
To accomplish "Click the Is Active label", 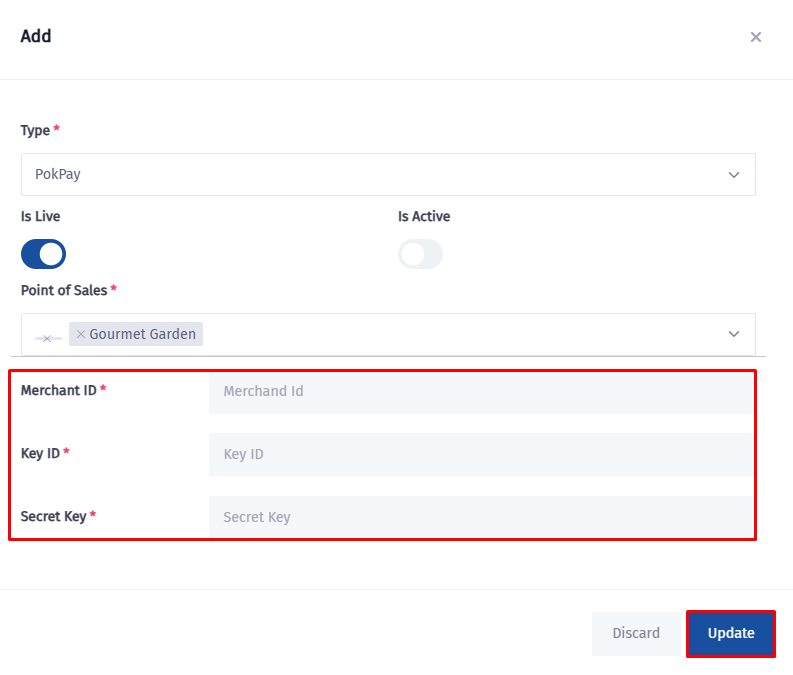I will (x=424, y=216).
